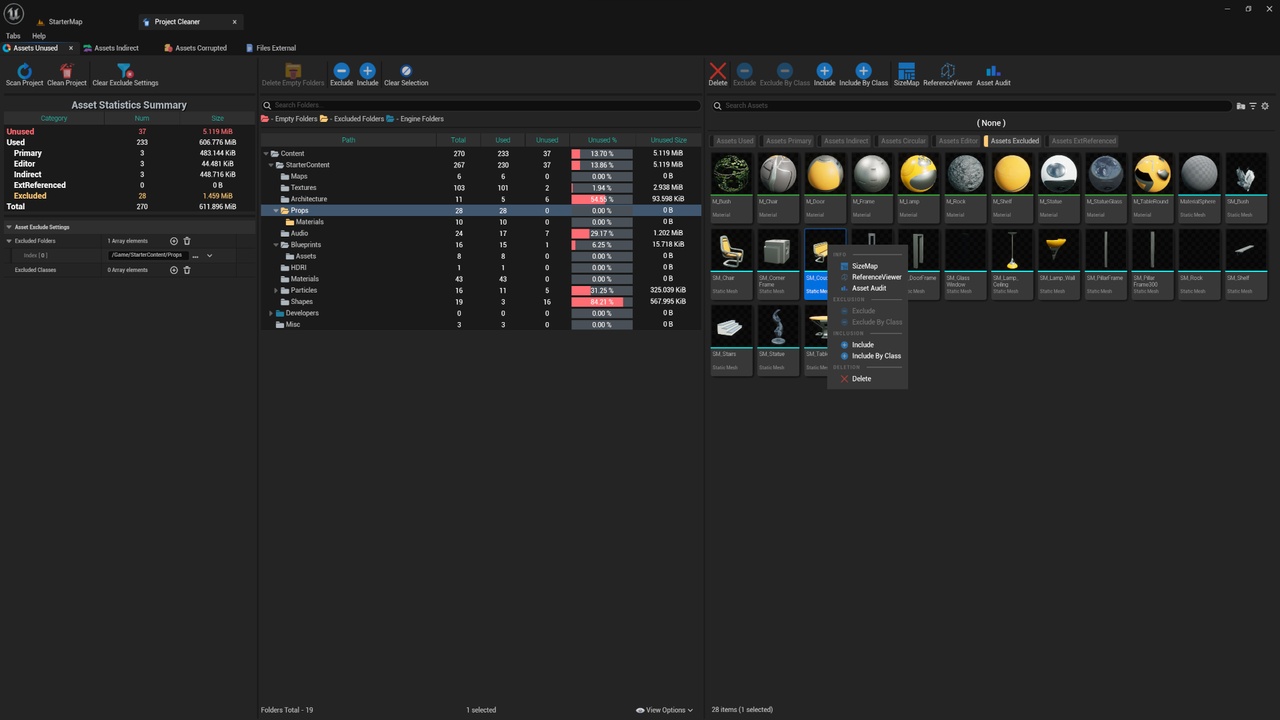This screenshot has height=720, width=1280.
Task: Choose SizeMap in the context menu
Action: click(x=865, y=266)
